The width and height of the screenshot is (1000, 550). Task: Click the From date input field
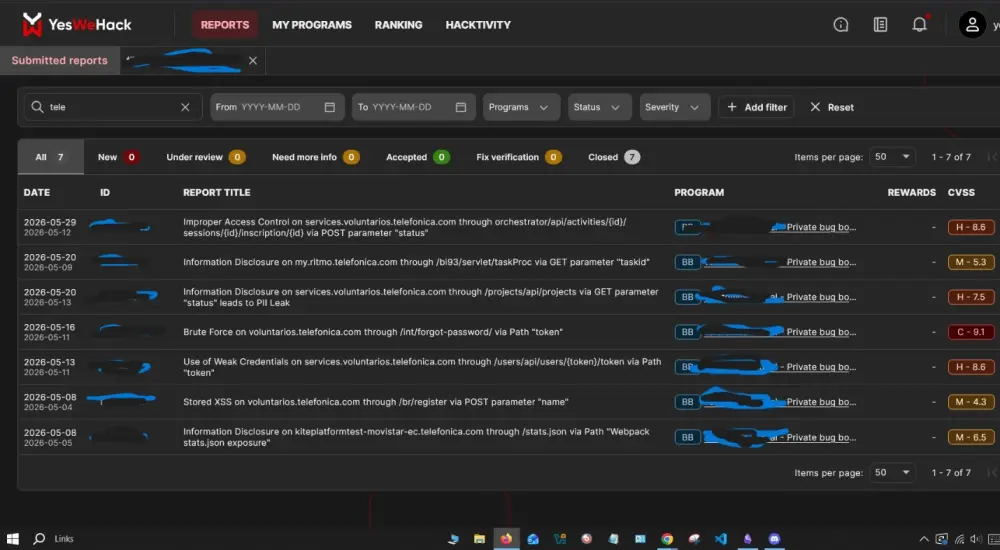[277, 107]
